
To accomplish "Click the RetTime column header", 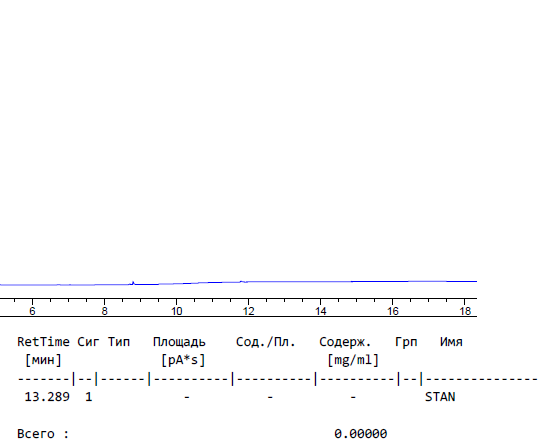I will point(43,342).
